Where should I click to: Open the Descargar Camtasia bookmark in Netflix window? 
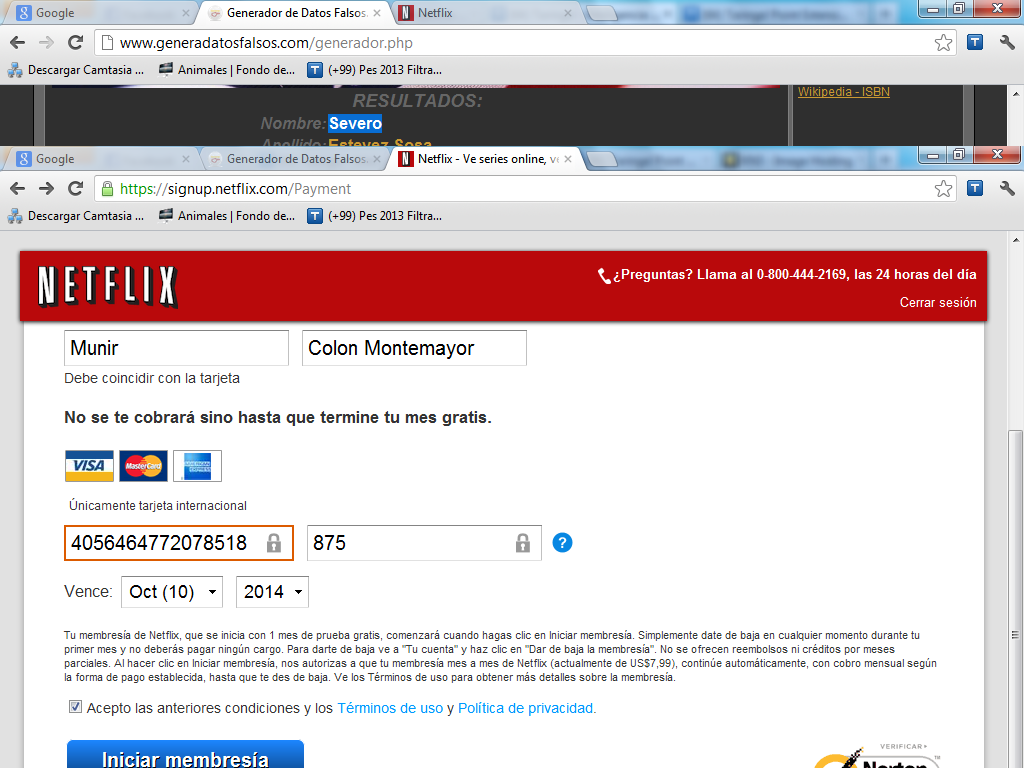(76, 216)
